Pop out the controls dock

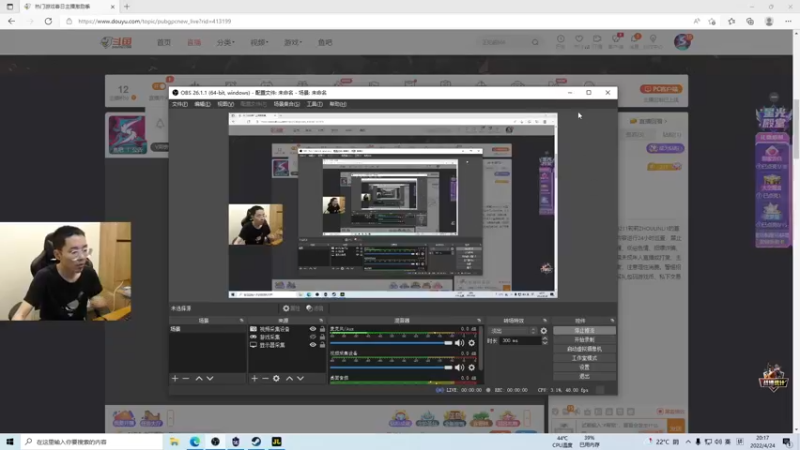click(612, 320)
